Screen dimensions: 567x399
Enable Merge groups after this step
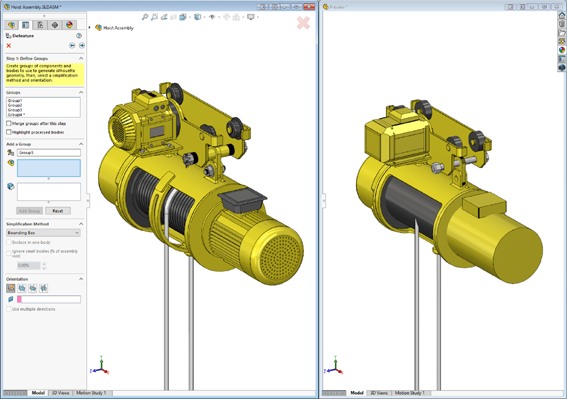click(9, 123)
